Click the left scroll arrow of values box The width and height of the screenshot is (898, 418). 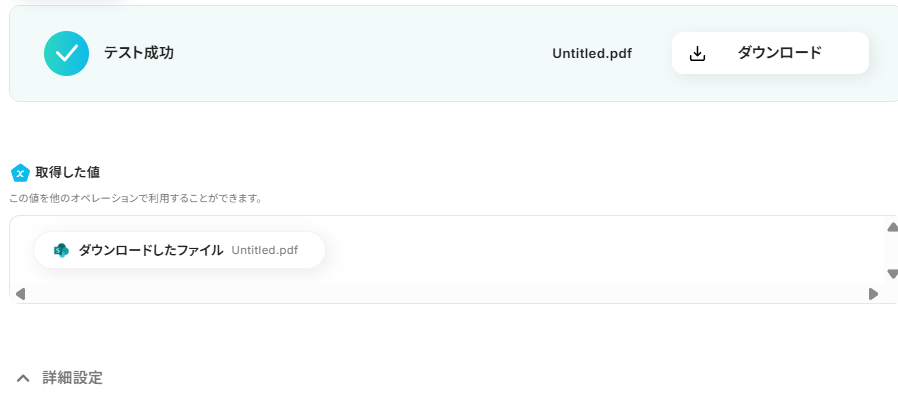pos(20,294)
